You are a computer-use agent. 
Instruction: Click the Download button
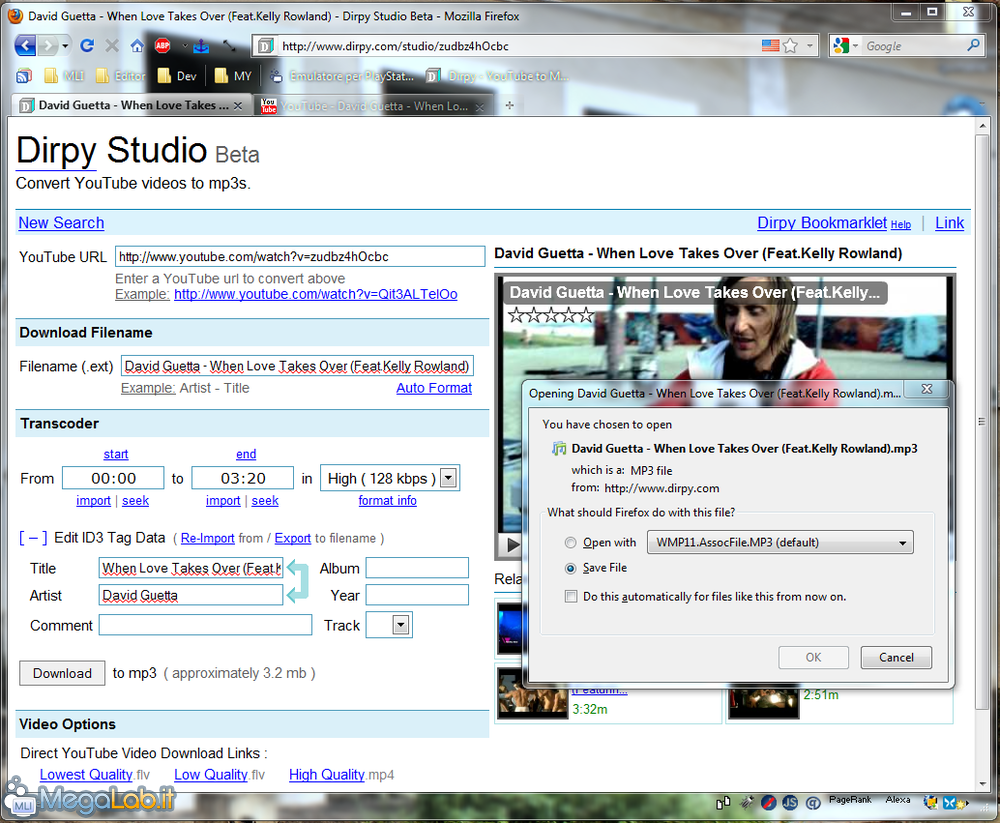click(x=62, y=674)
